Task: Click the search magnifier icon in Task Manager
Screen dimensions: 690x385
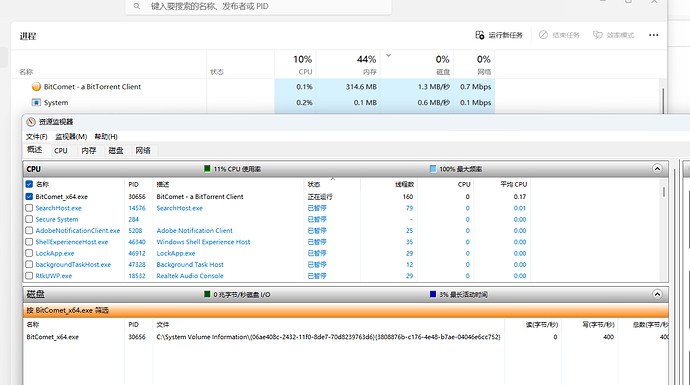Action: click(137, 6)
